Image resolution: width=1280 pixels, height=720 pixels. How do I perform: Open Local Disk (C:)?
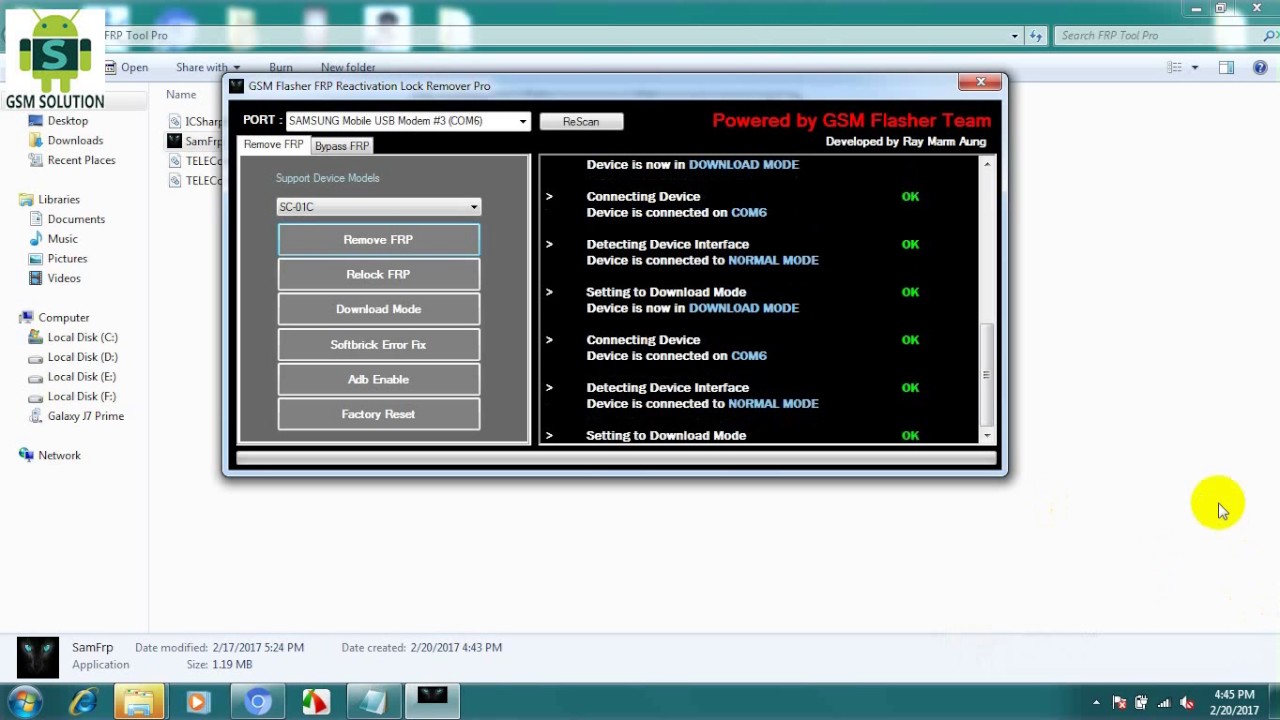tap(82, 337)
